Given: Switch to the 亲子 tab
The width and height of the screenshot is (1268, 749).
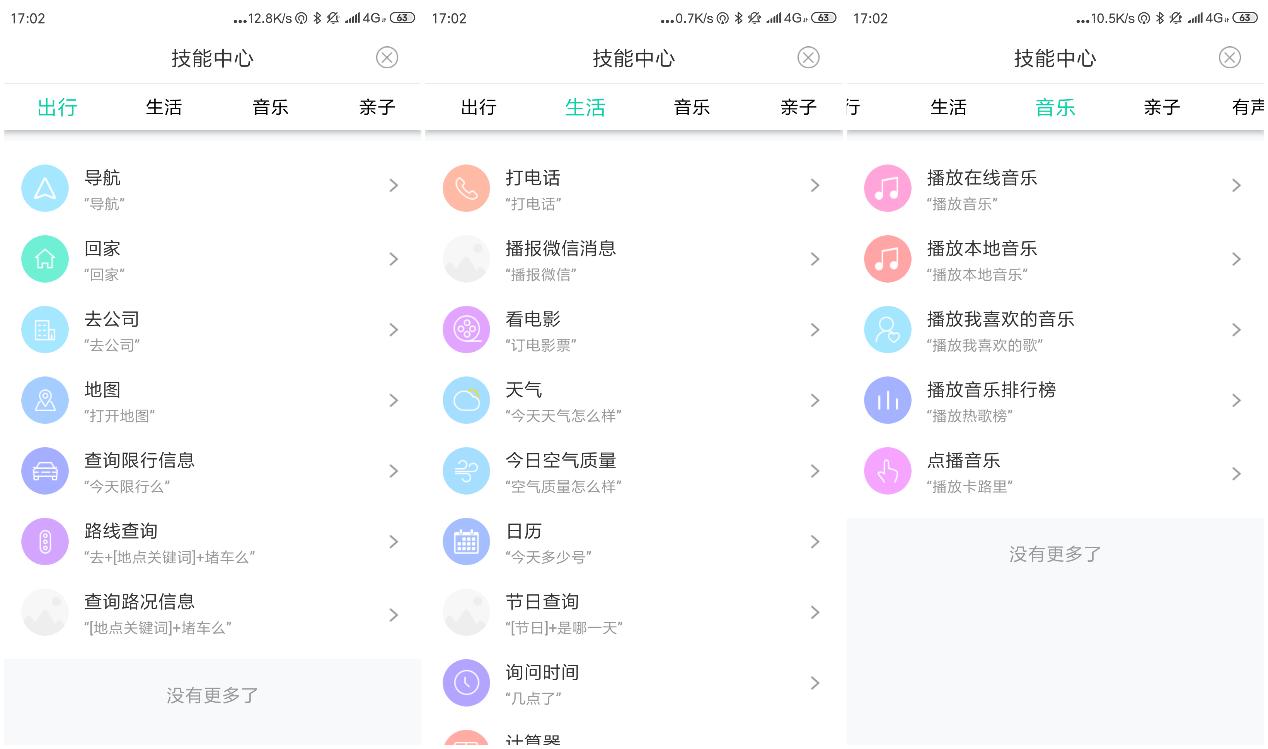Looking at the screenshot, I should point(1161,107).
